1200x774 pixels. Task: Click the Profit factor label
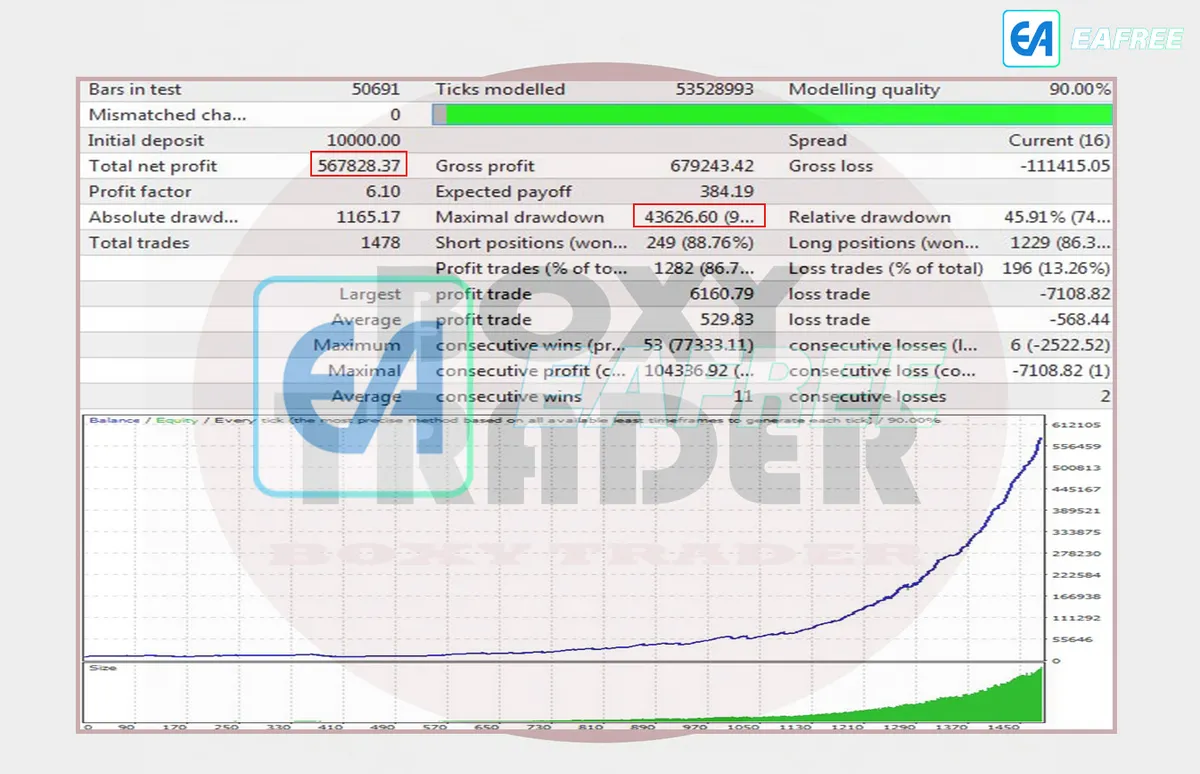pyautogui.click(x=140, y=192)
